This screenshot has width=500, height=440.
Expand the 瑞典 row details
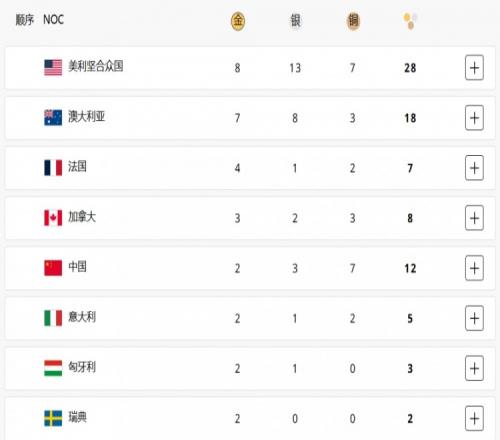(x=474, y=418)
